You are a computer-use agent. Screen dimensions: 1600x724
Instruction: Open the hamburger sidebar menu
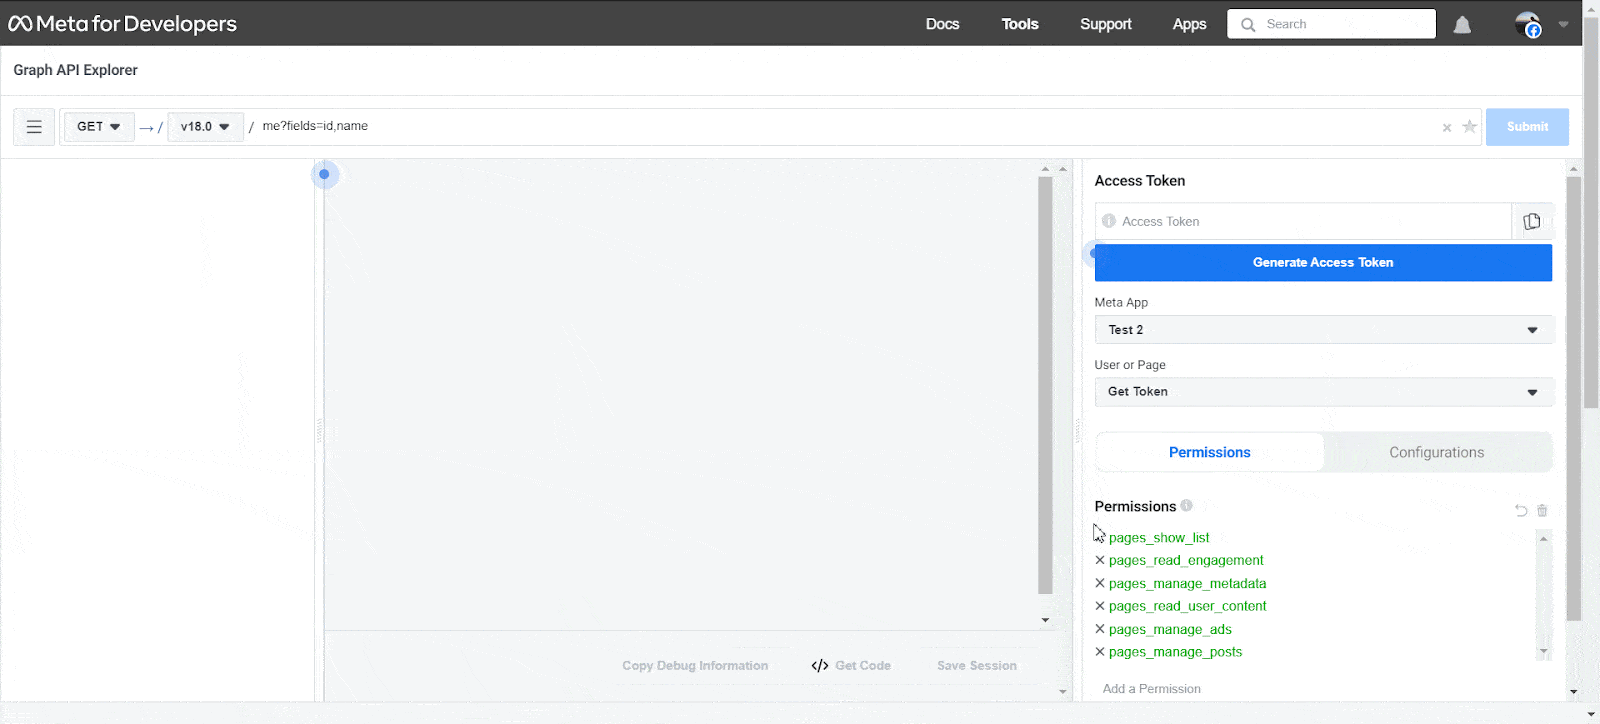(x=34, y=127)
